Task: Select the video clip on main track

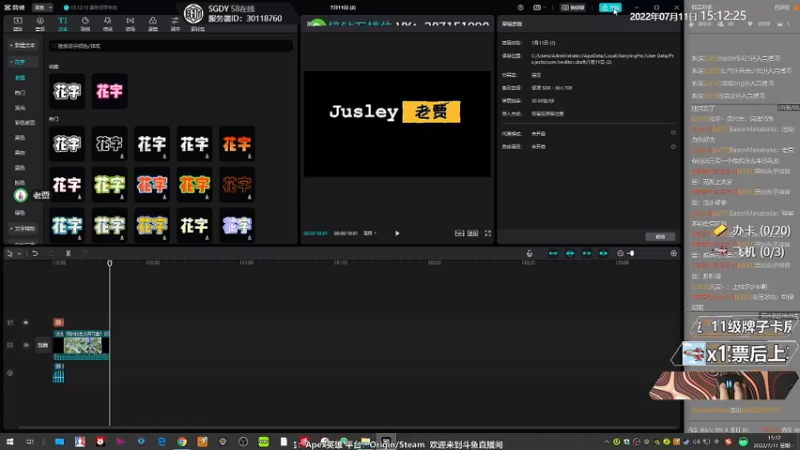Action: (x=81, y=345)
